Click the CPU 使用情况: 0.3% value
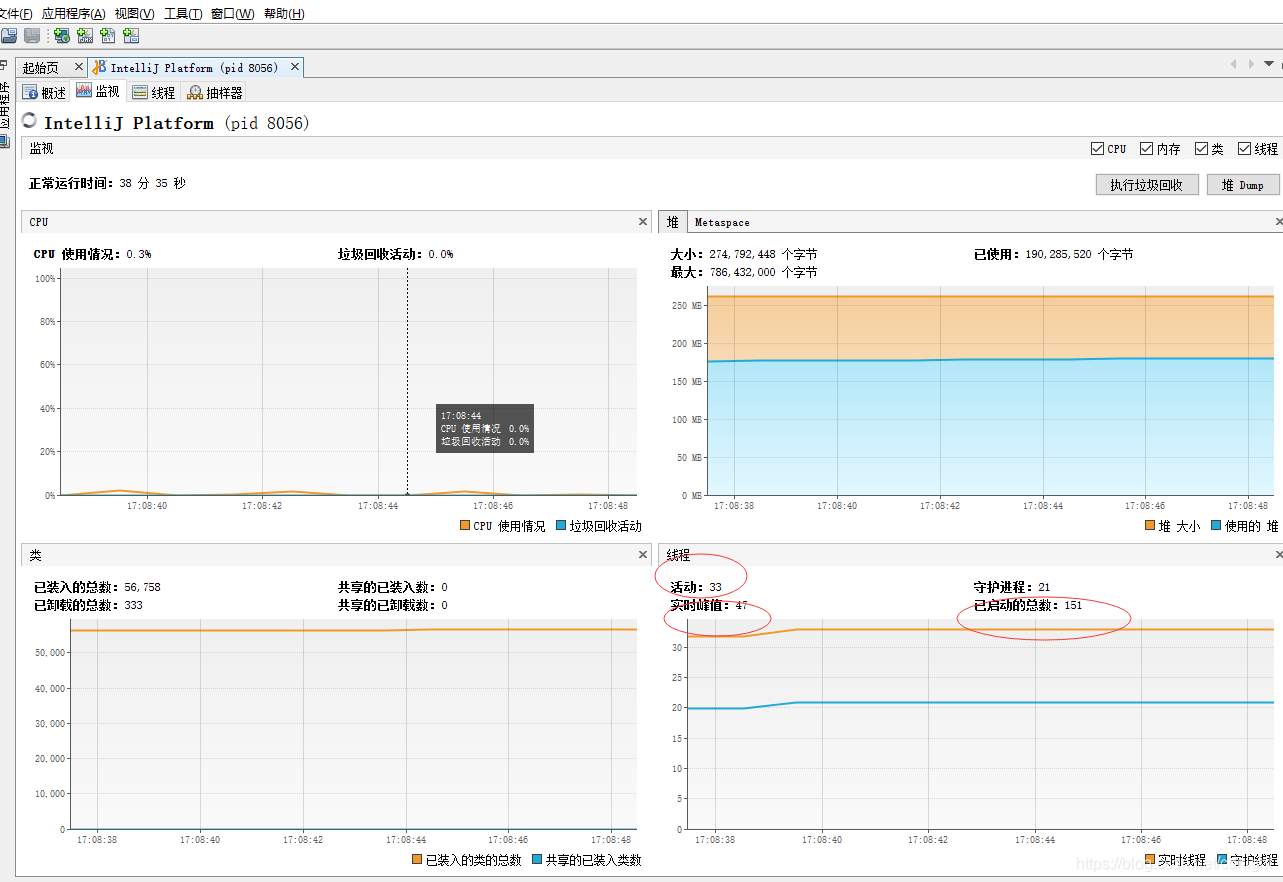This screenshot has width=1283, height=882. pos(93,254)
